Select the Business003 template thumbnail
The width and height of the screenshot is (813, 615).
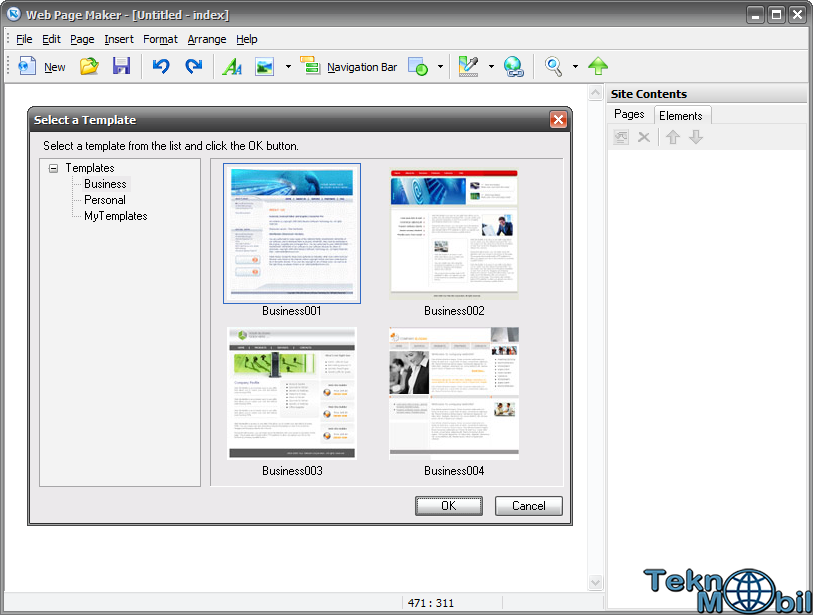click(292, 393)
